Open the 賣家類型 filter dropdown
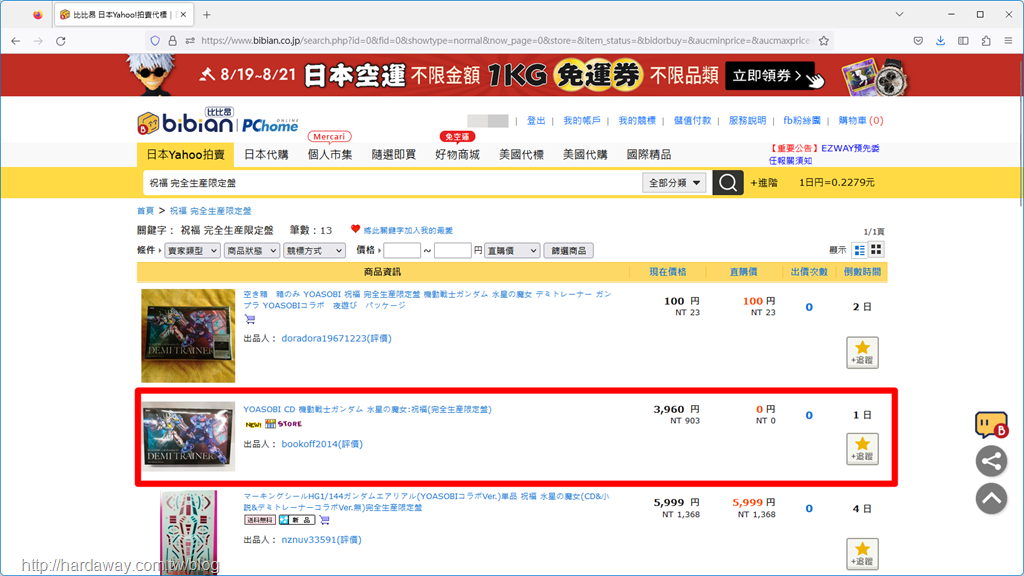The image size is (1024, 576). click(192, 250)
